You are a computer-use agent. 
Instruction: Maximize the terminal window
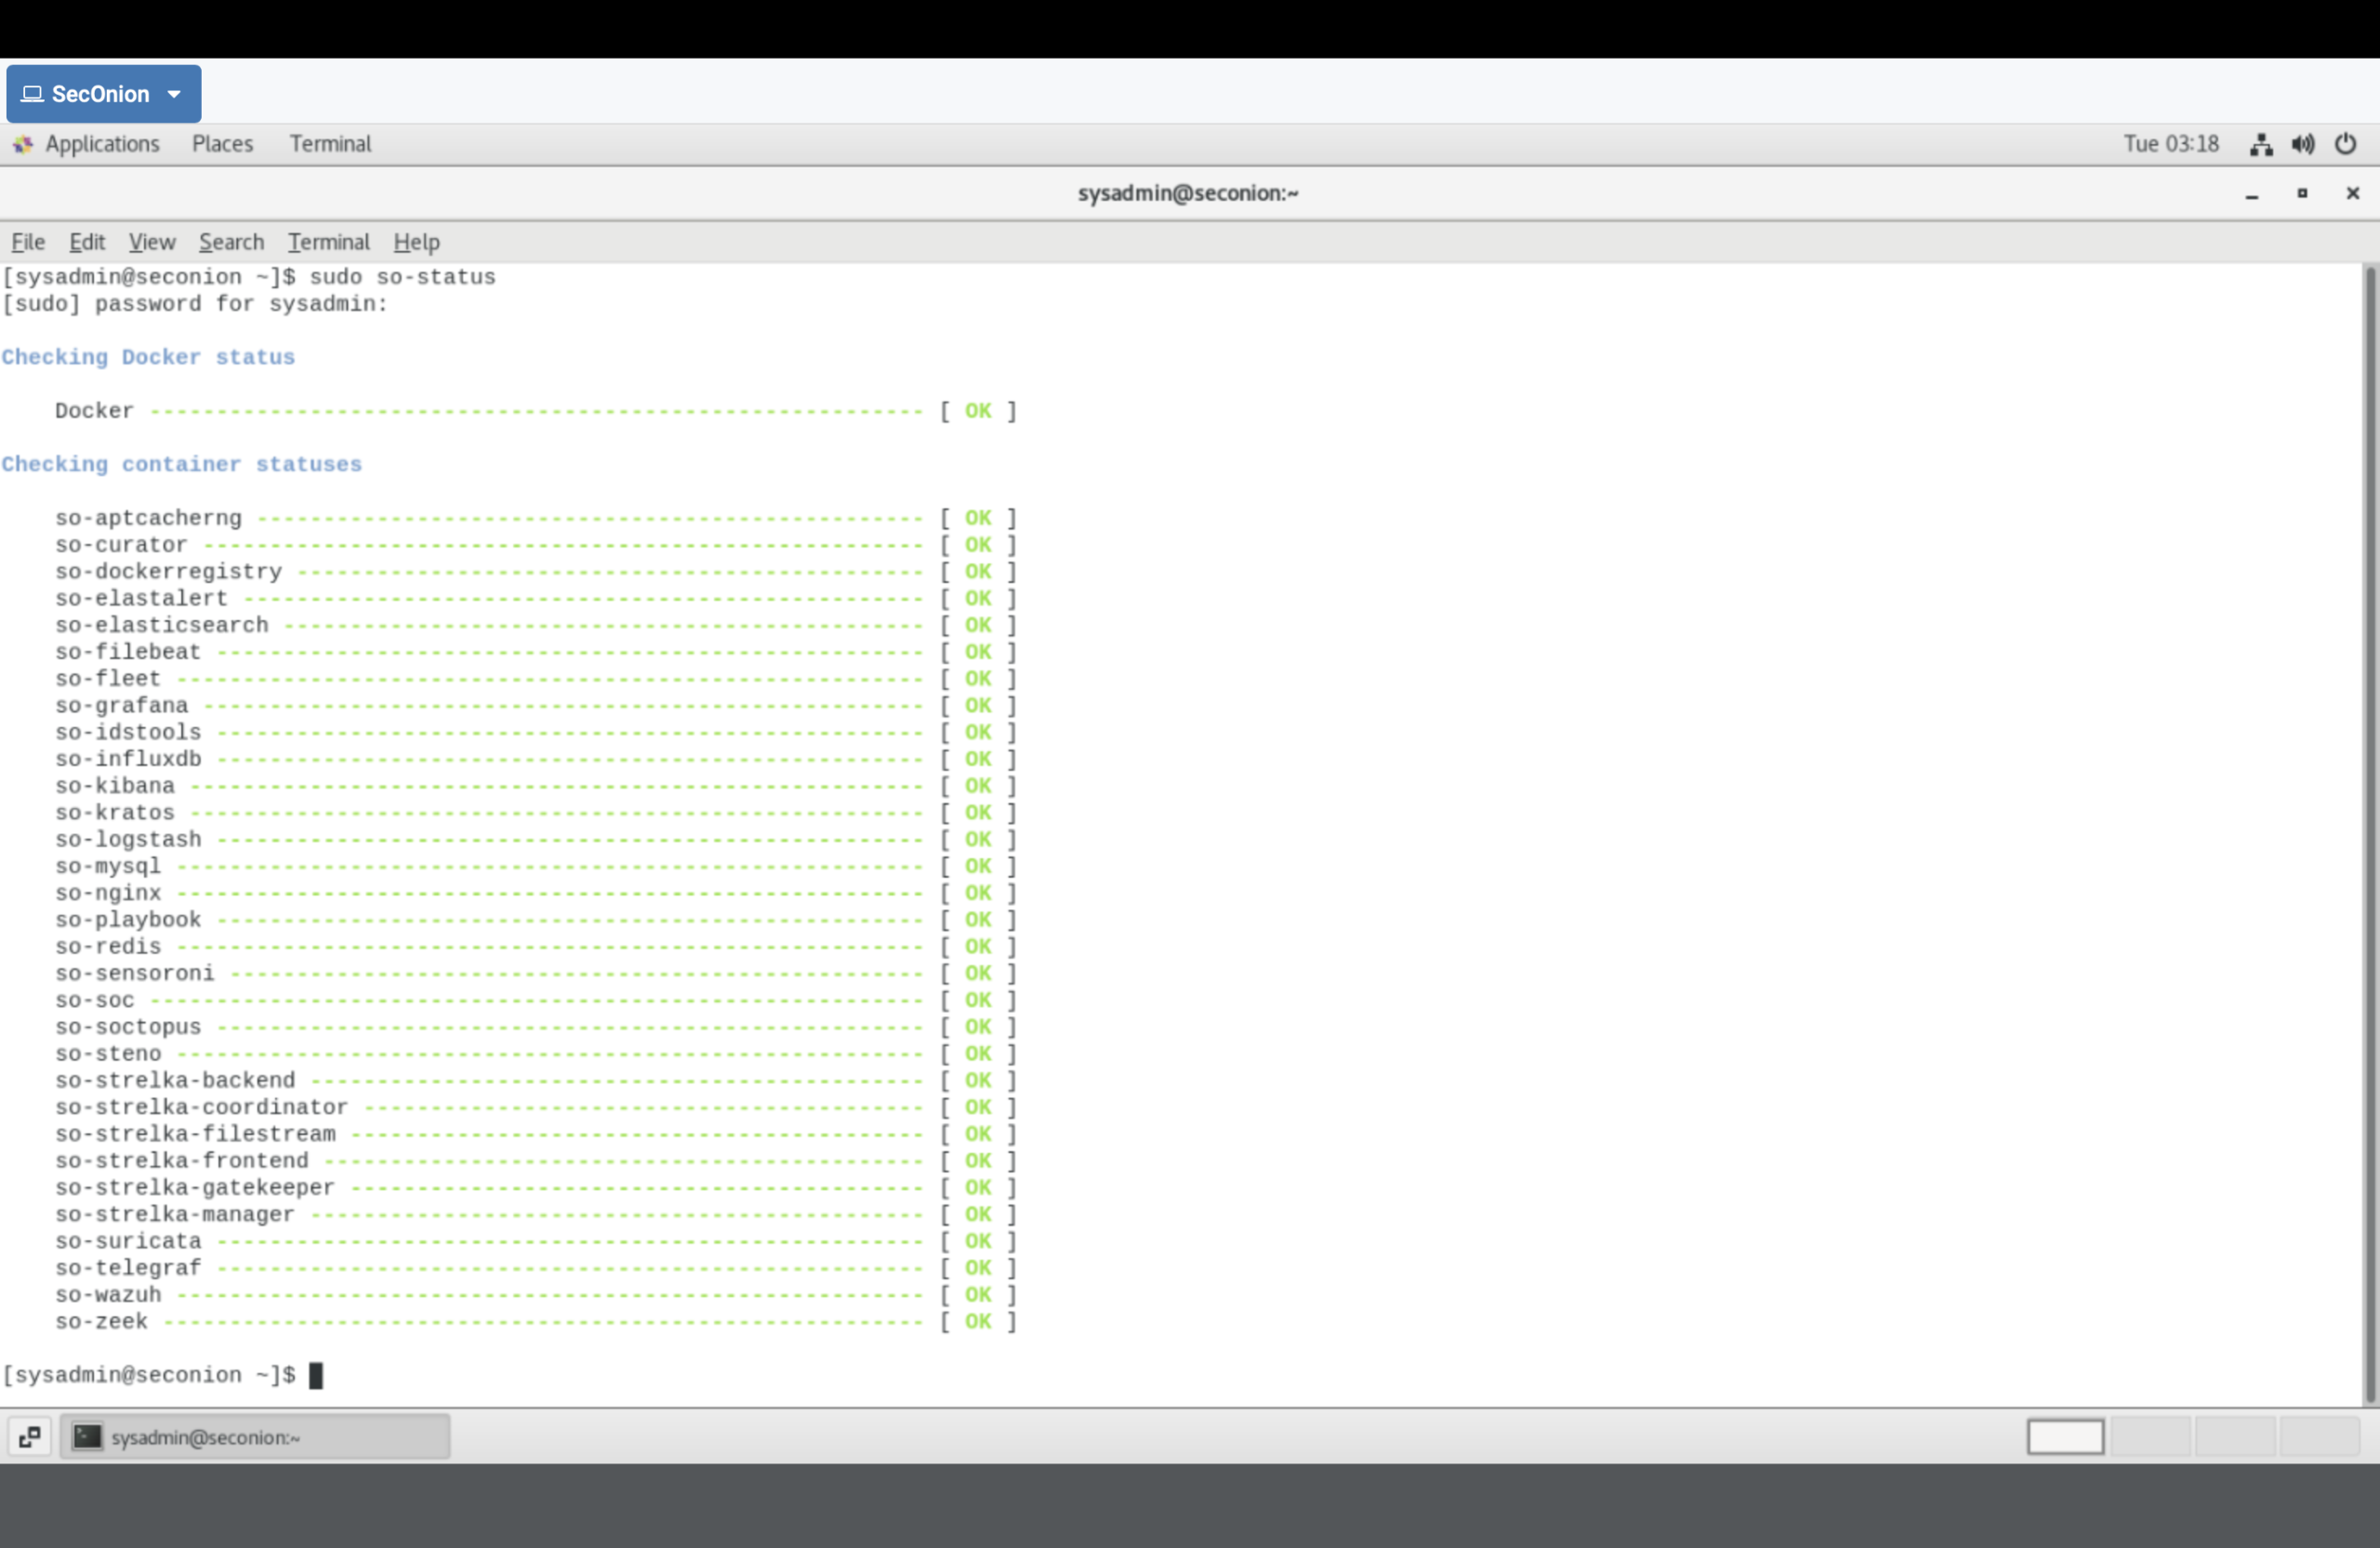pyautogui.click(x=2302, y=193)
